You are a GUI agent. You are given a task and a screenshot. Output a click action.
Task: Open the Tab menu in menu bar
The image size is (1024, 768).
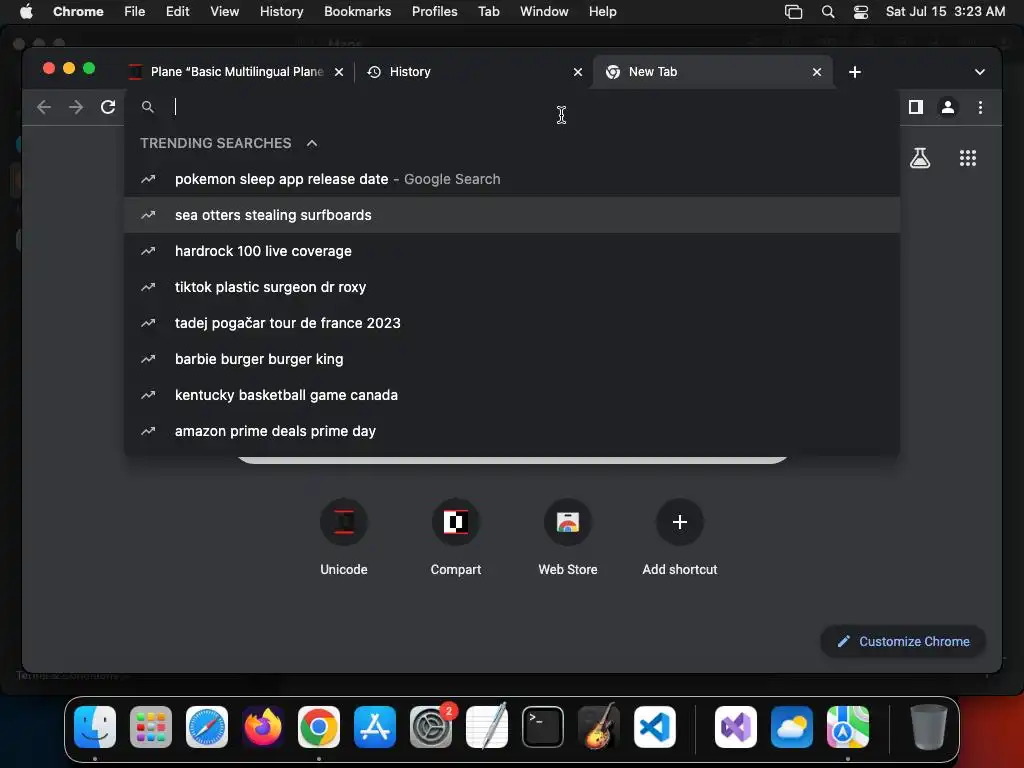(x=488, y=12)
